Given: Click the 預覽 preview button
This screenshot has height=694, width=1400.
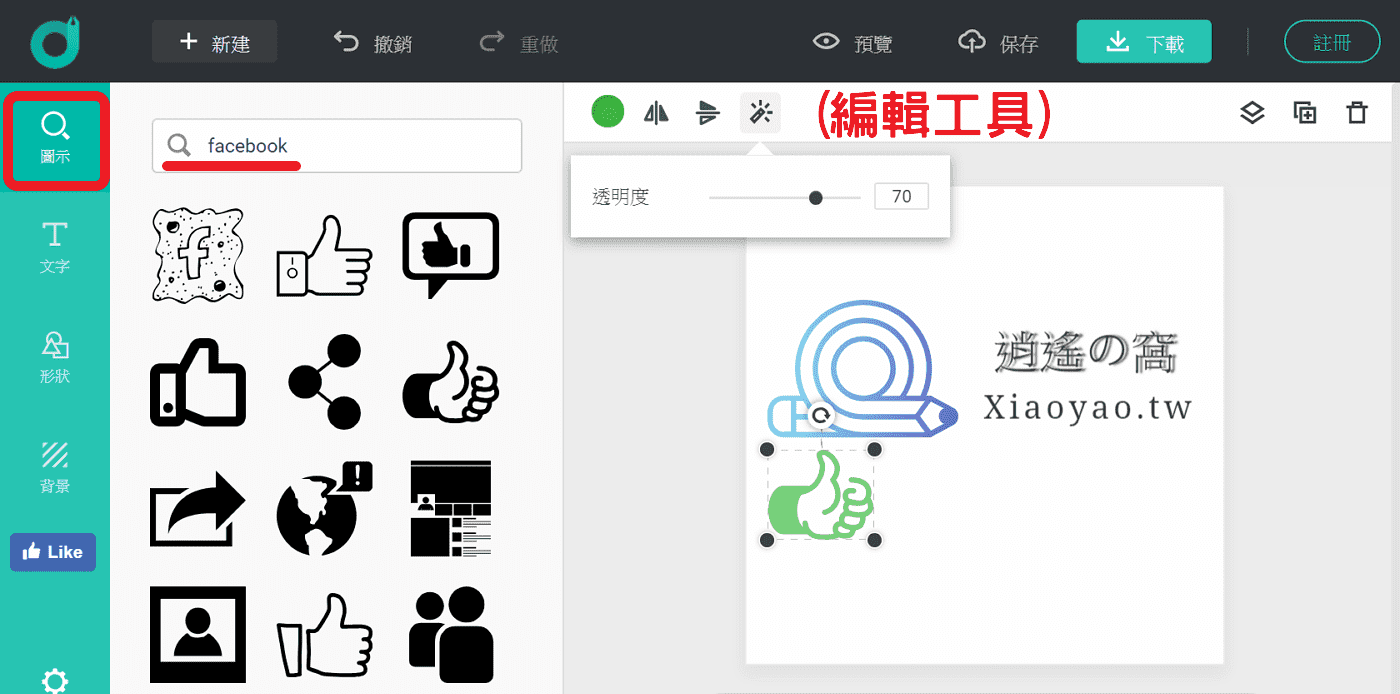Looking at the screenshot, I should coord(852,42).
